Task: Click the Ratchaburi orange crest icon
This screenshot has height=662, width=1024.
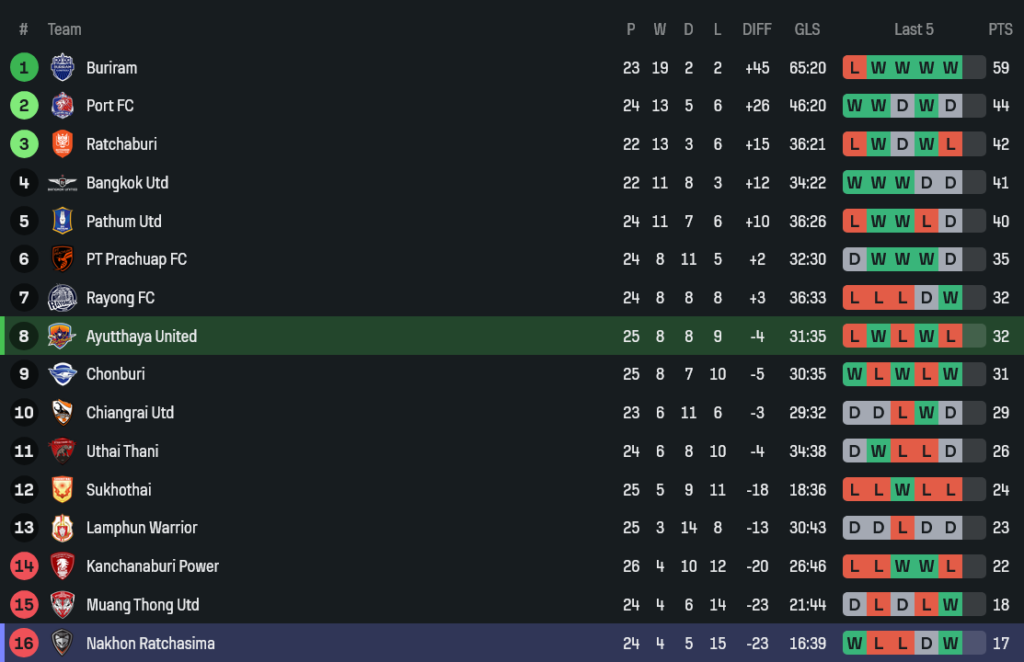Action: click(x=62, y=144)
